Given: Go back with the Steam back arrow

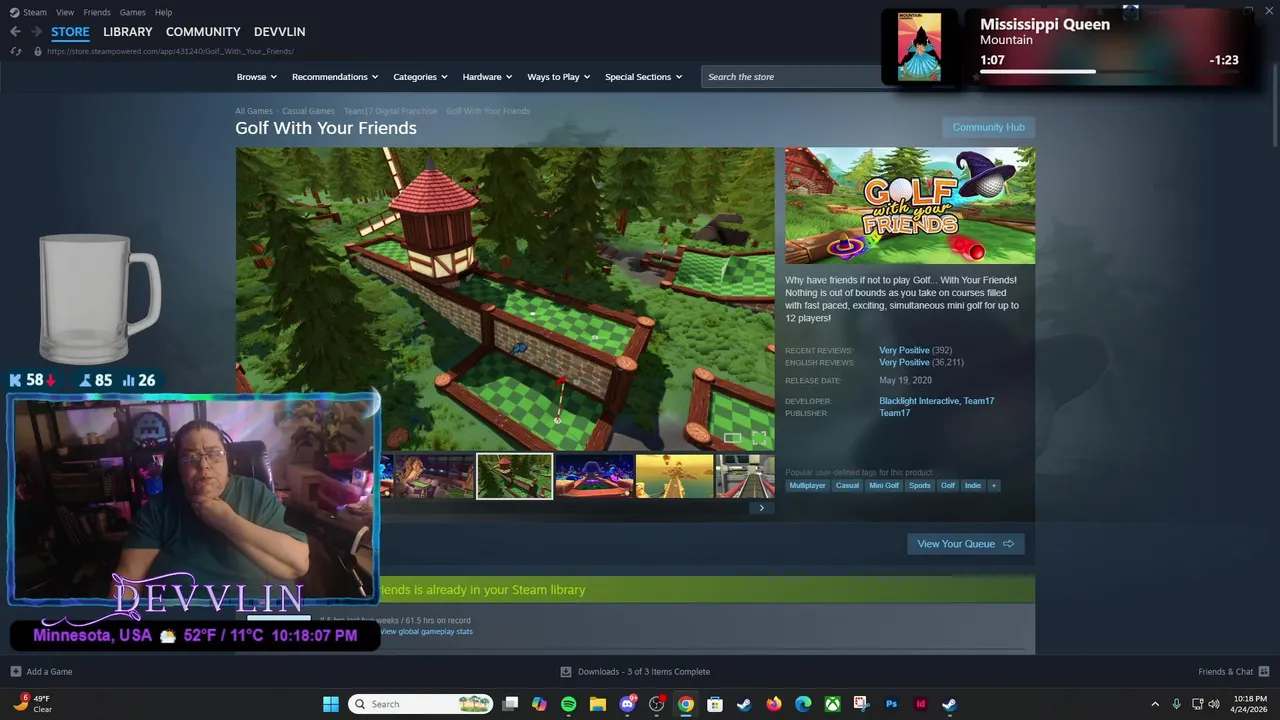Looking at the screenshot, I should pyautogui.click(x=15, y=32).
